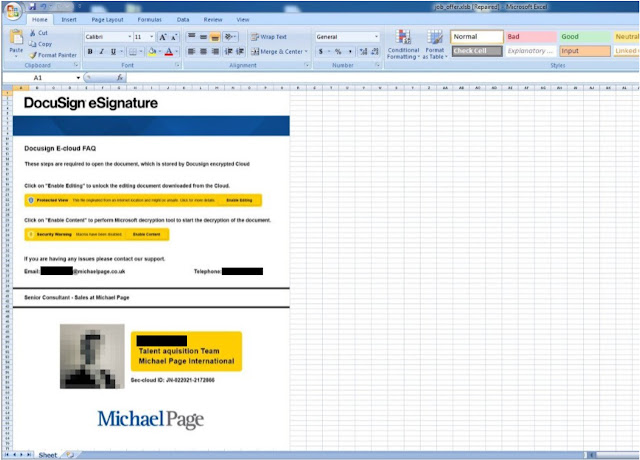
Task: Center text horizontally icon
Action: pos(203,51)
